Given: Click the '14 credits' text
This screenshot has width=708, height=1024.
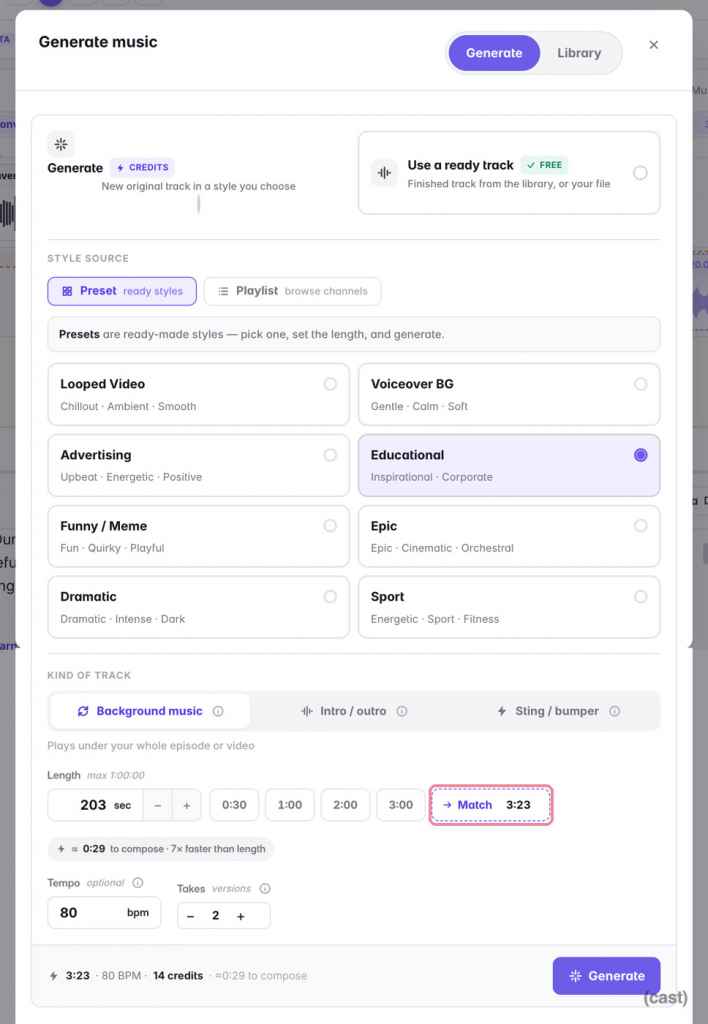Looking at the screenshot, I should (178, 976).
